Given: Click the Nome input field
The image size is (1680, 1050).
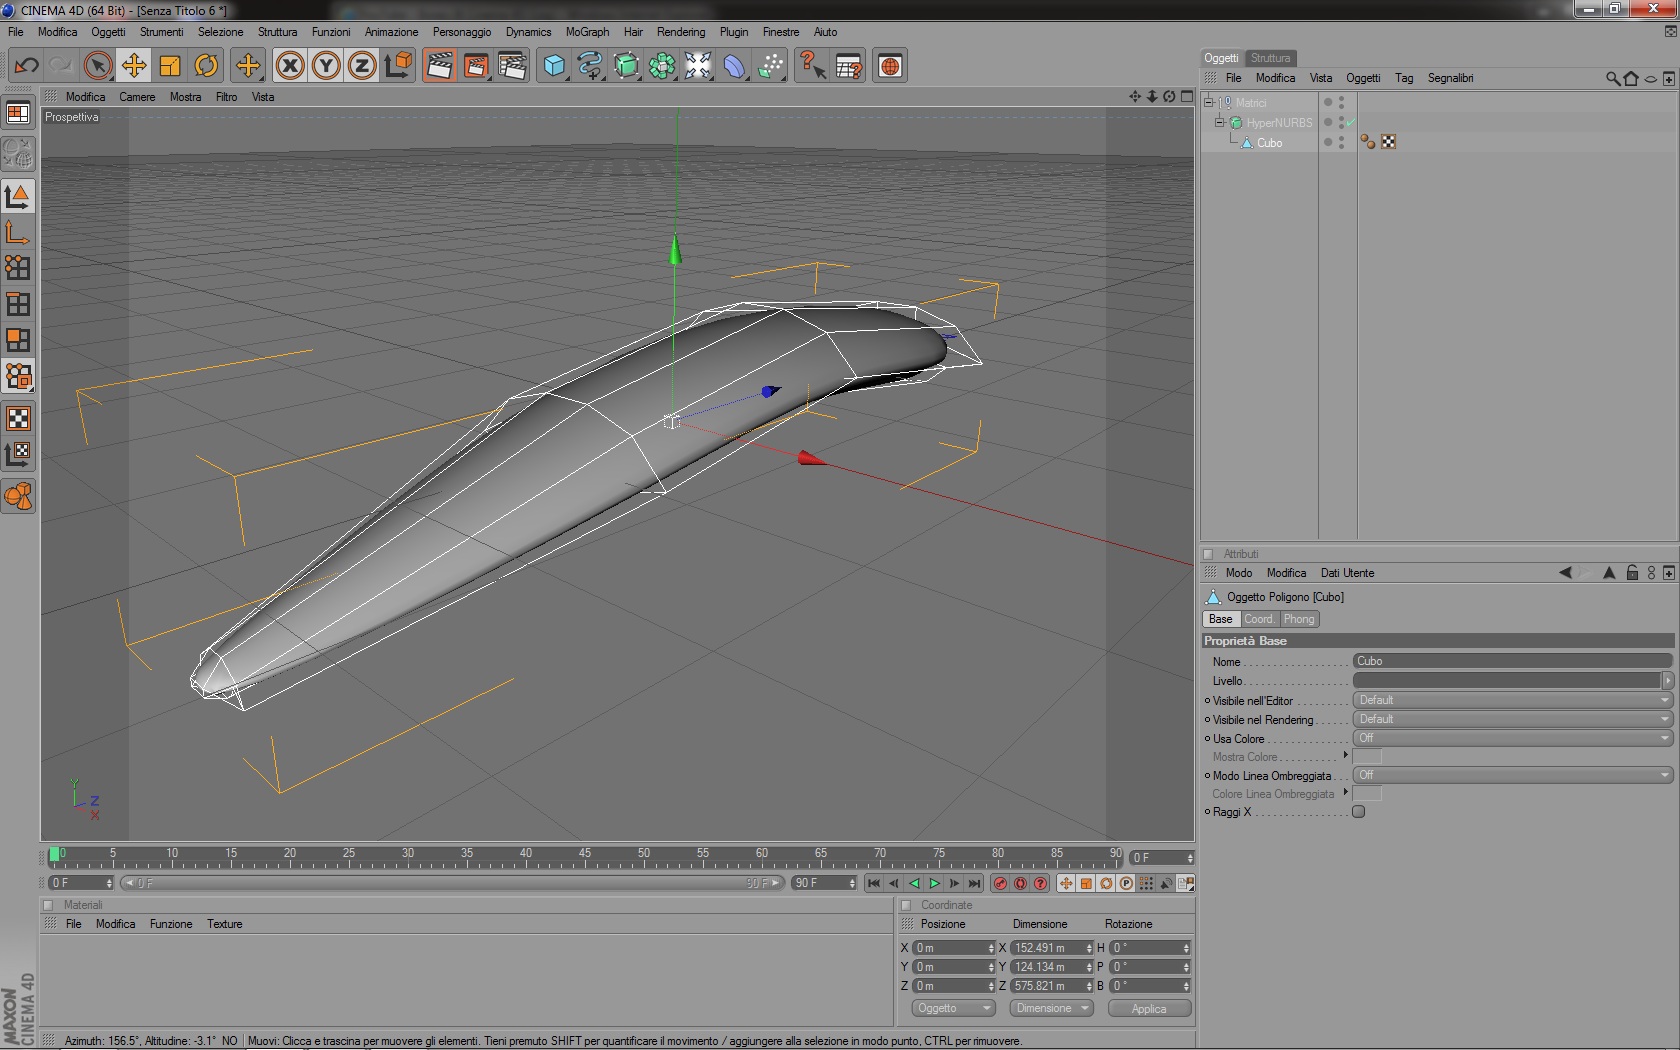Looking at the screenshot, I should [1513, 661].
